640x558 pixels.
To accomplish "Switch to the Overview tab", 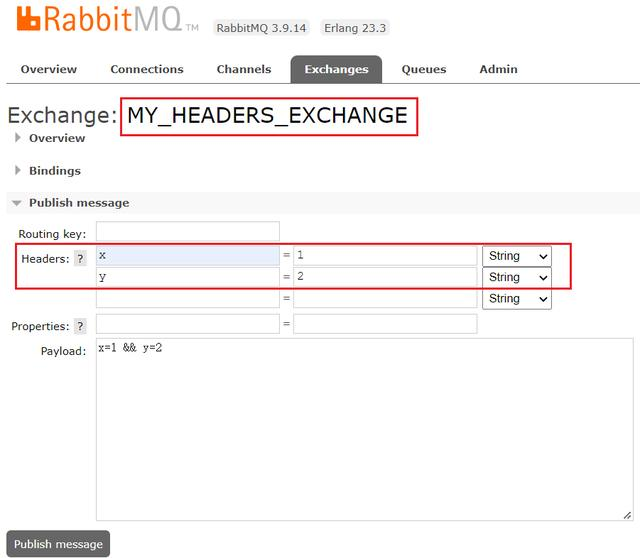I will (49, 69).
